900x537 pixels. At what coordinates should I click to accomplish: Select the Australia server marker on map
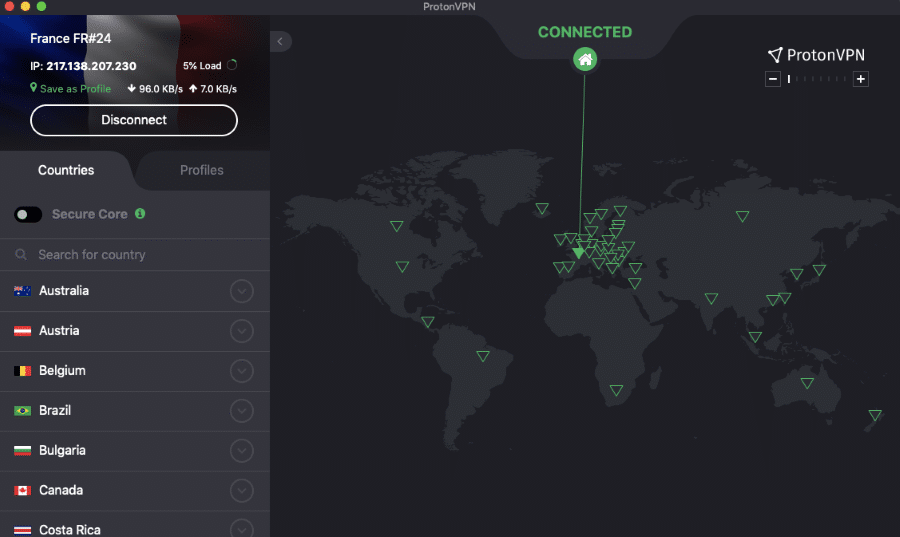(x=807, y=383)
